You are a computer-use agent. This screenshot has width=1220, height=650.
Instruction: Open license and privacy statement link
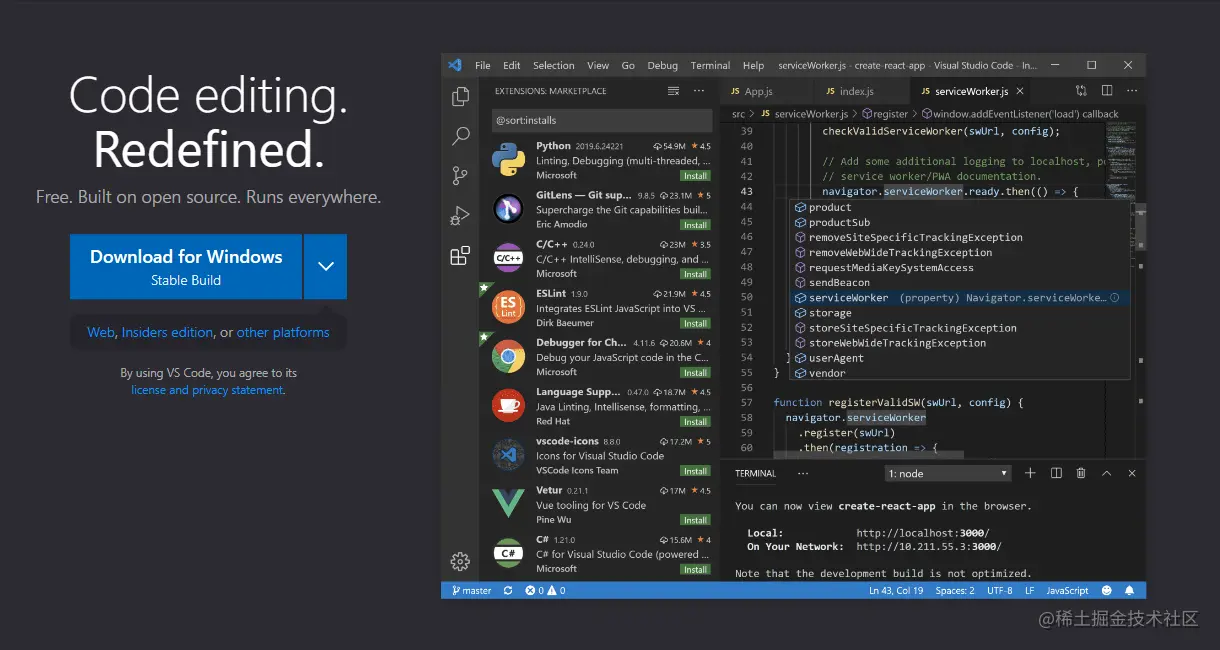207,390
